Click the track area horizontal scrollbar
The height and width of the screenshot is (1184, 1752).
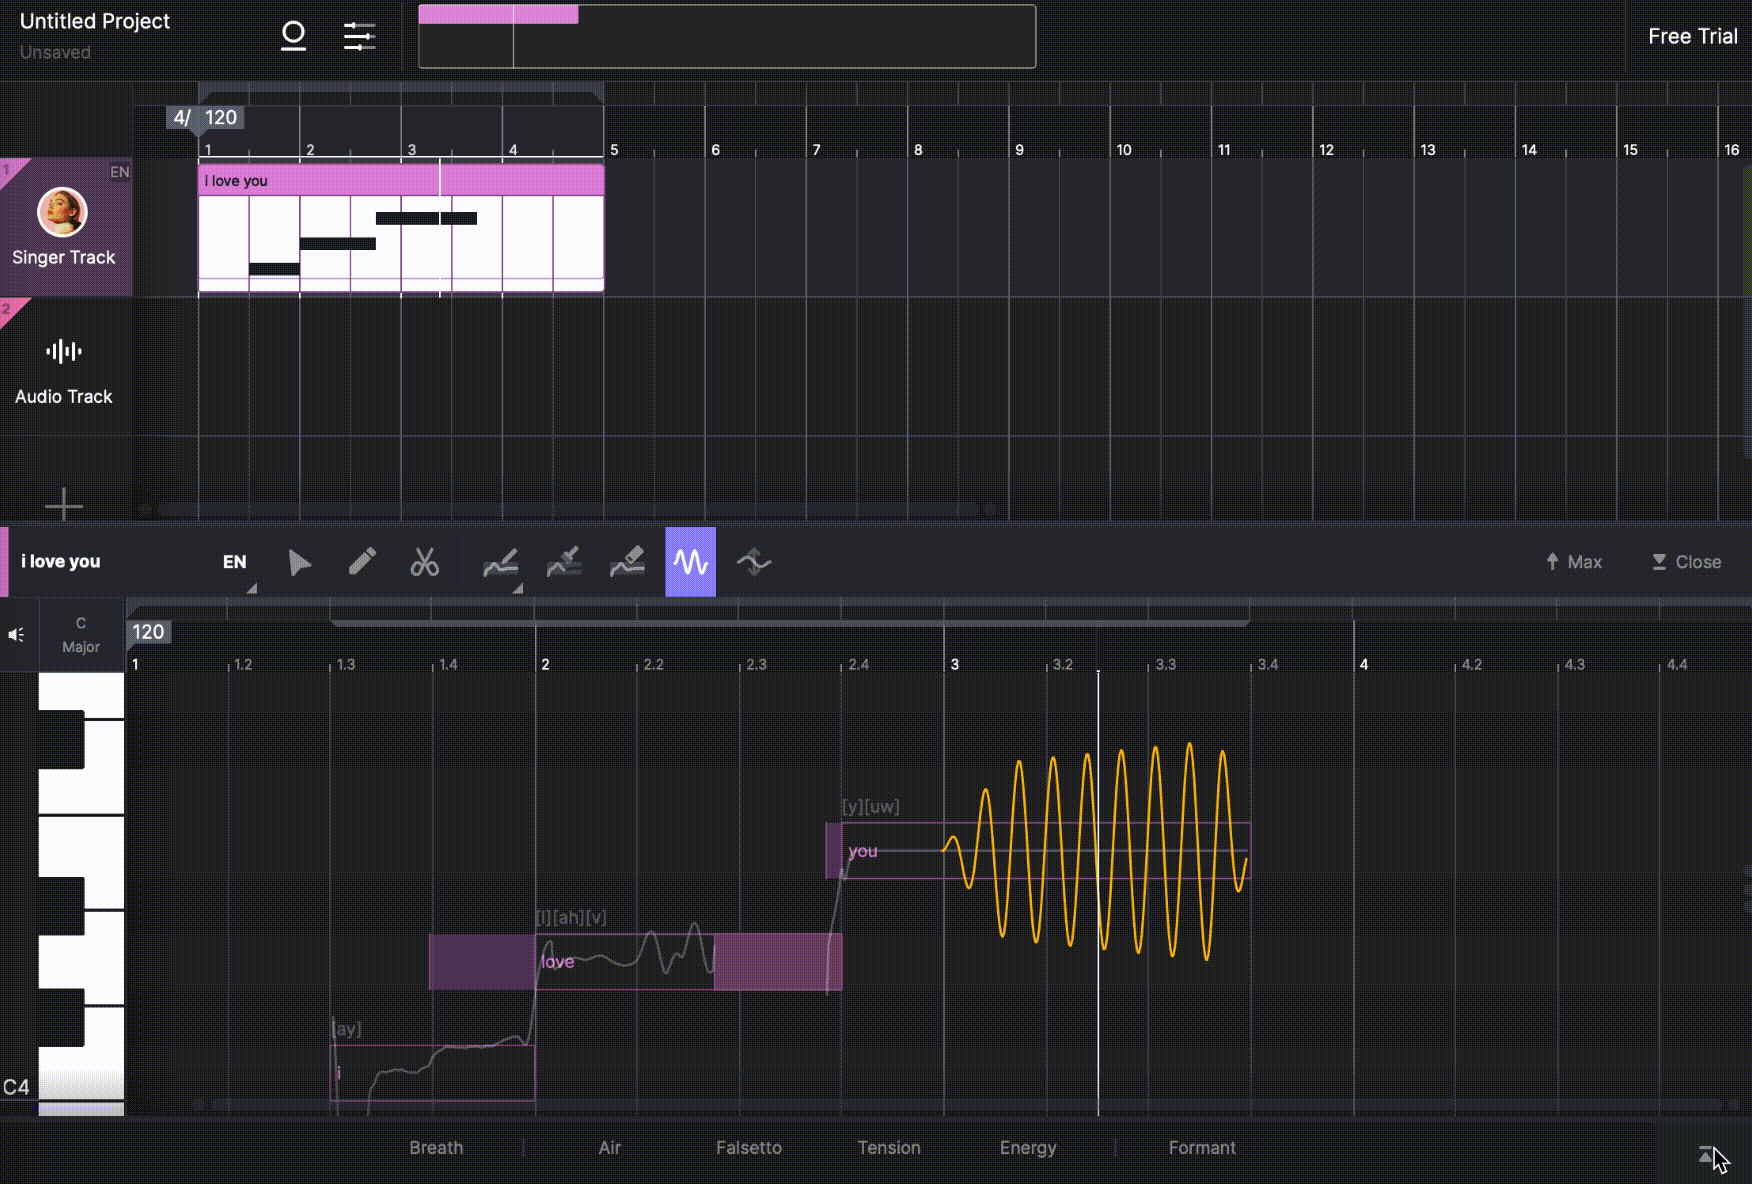tap(568, 509)
